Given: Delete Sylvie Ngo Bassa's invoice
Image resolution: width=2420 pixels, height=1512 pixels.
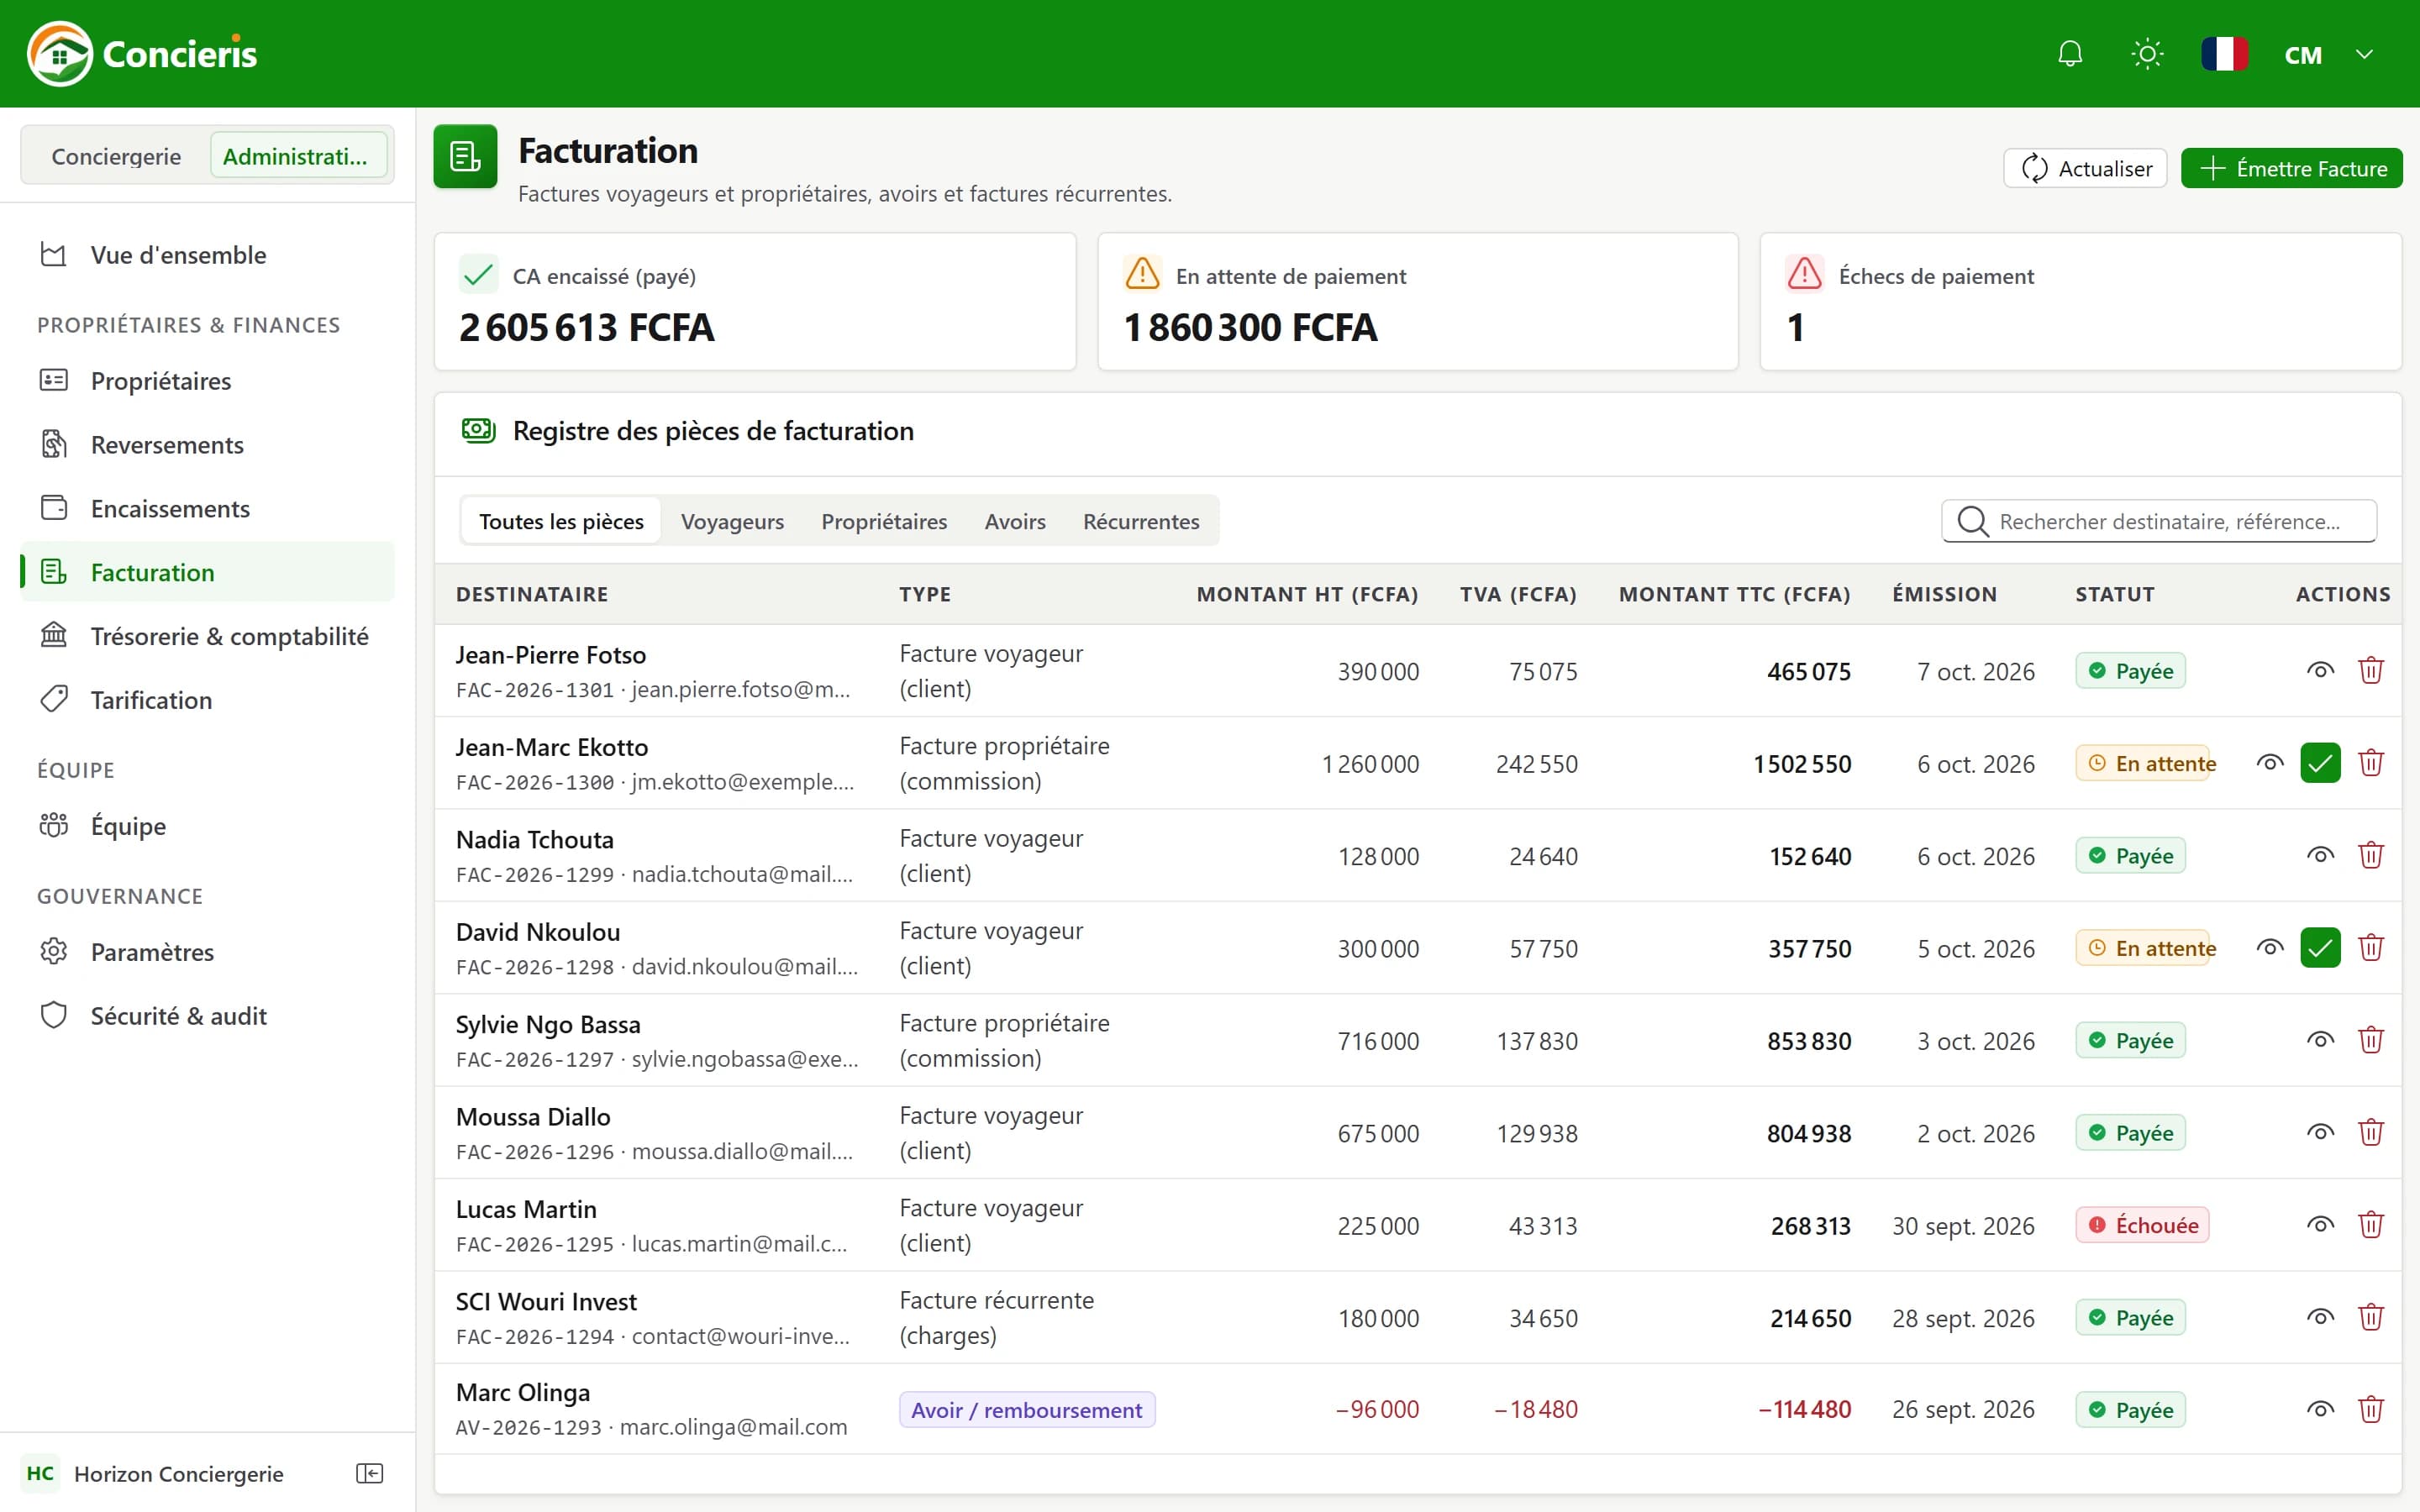Looking at the screenshot, I should (2371, 1040).
